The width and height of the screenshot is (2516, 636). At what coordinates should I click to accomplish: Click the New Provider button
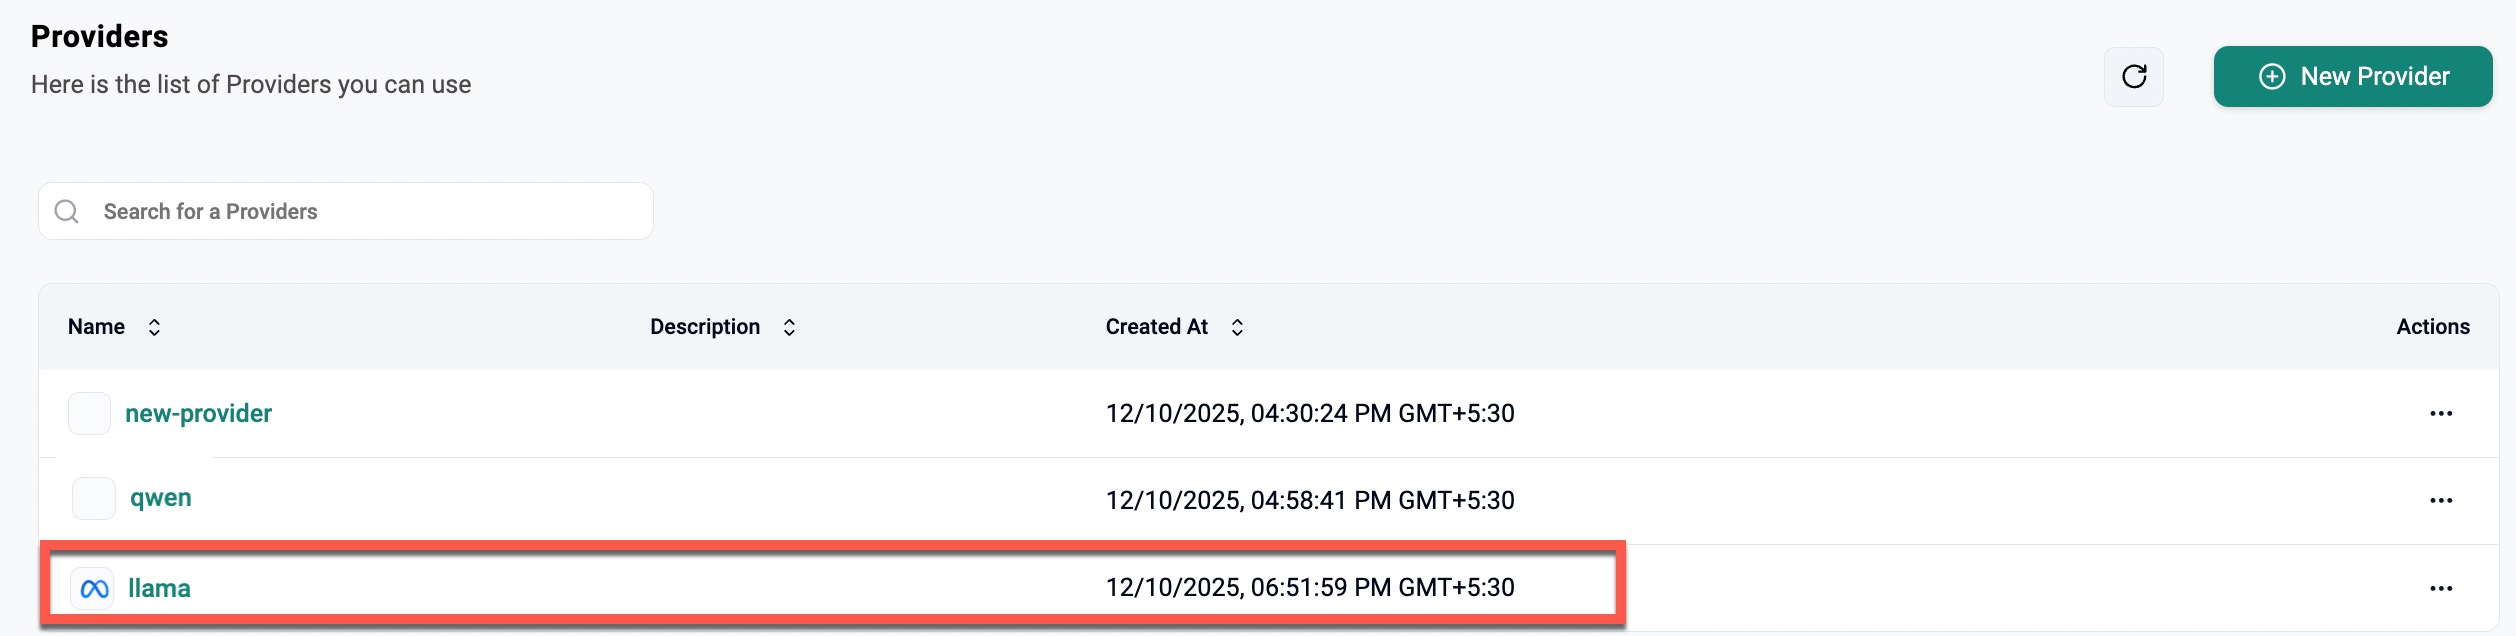click(x=2352, y=77)
